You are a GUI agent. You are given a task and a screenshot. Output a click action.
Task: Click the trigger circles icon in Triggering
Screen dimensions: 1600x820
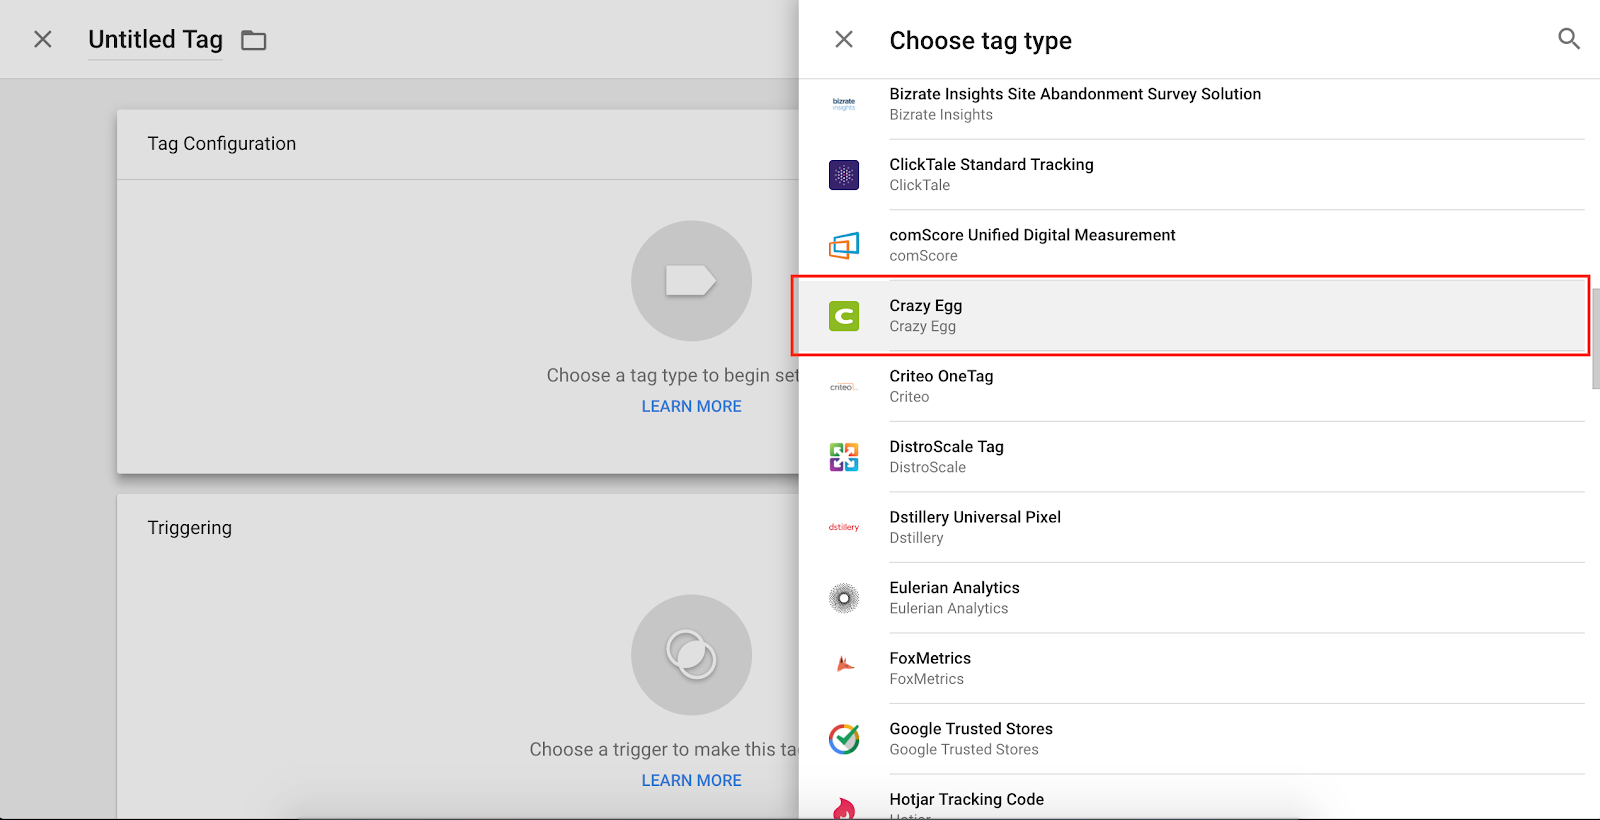coord(691,655)
